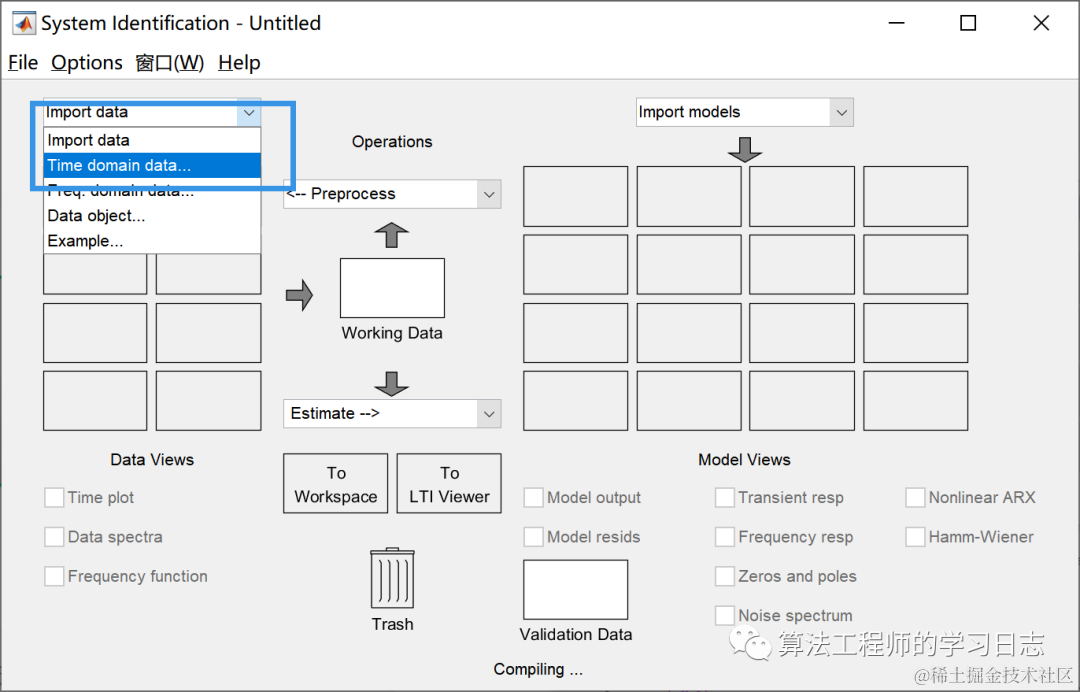Collapse the Import data dropdown arrow

click(249, 112)
